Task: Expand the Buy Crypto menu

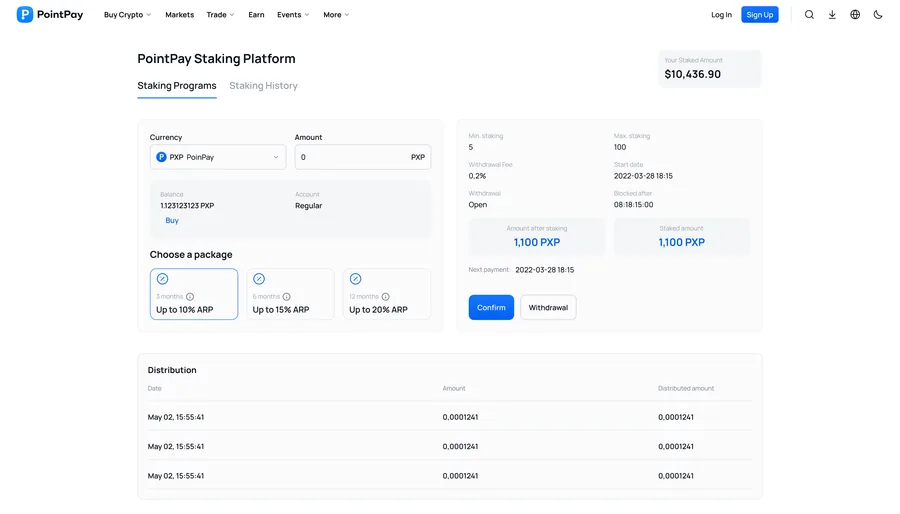Action: (127, 15)
